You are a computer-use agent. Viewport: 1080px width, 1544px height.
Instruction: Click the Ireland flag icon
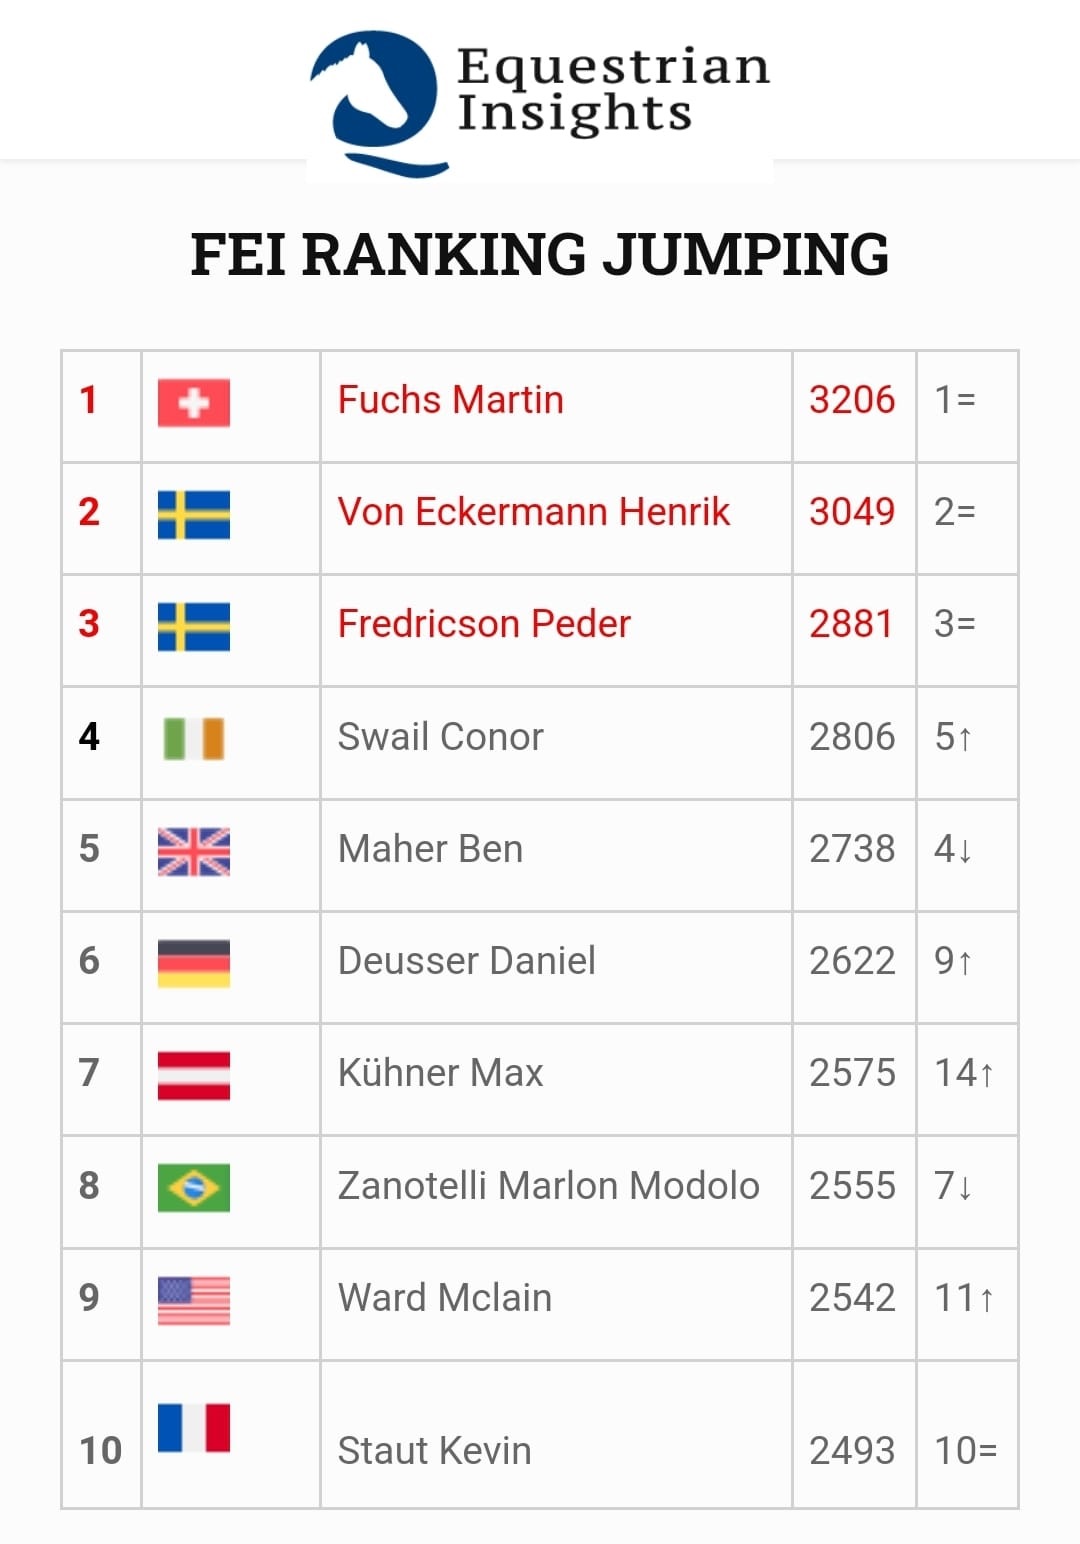pyautogui.click(x=194, y=739)
